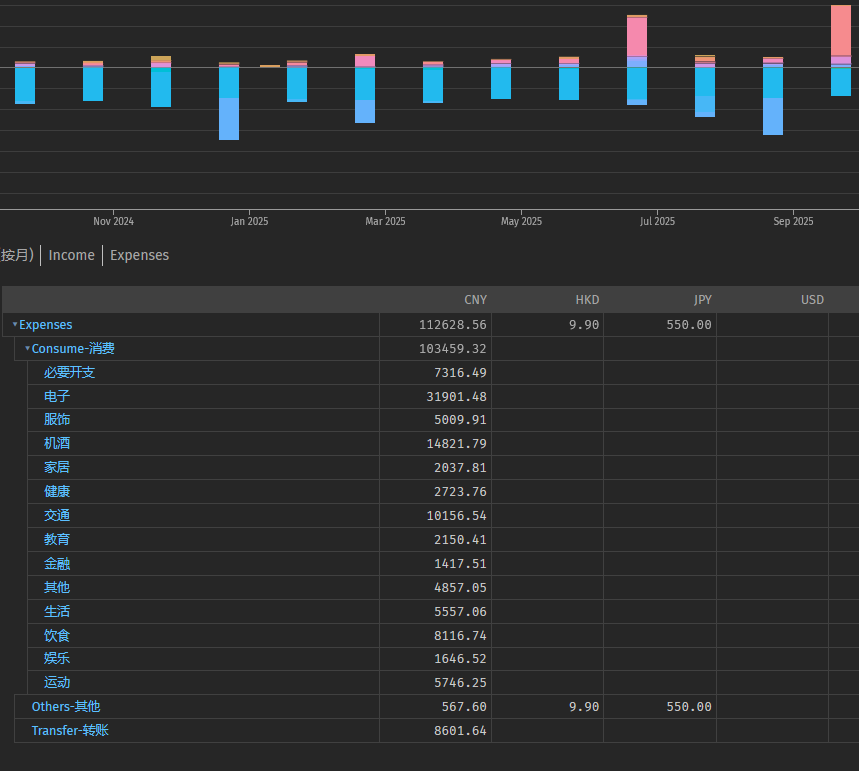The width and height of the screenshot is (859, 771).
Task: Open the 交通 account
Action: click(57, 516)
